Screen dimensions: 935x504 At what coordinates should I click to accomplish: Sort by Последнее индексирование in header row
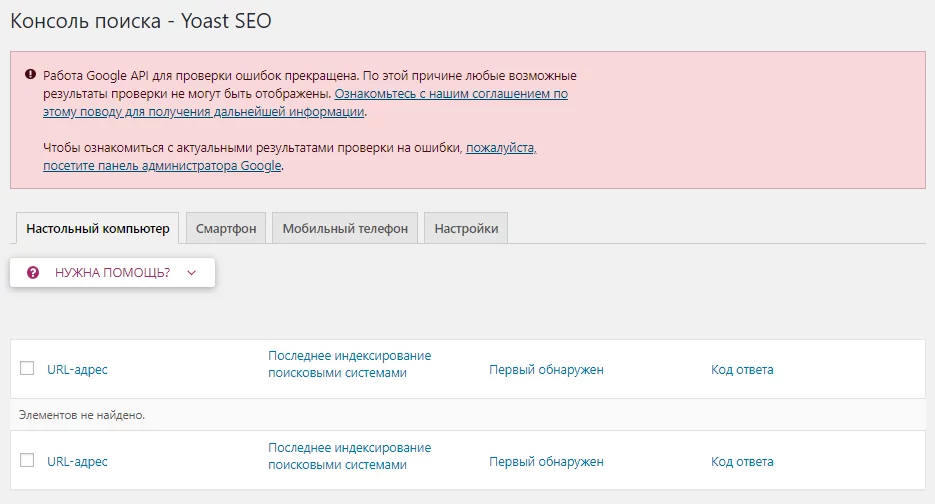(x=349, y=364)
